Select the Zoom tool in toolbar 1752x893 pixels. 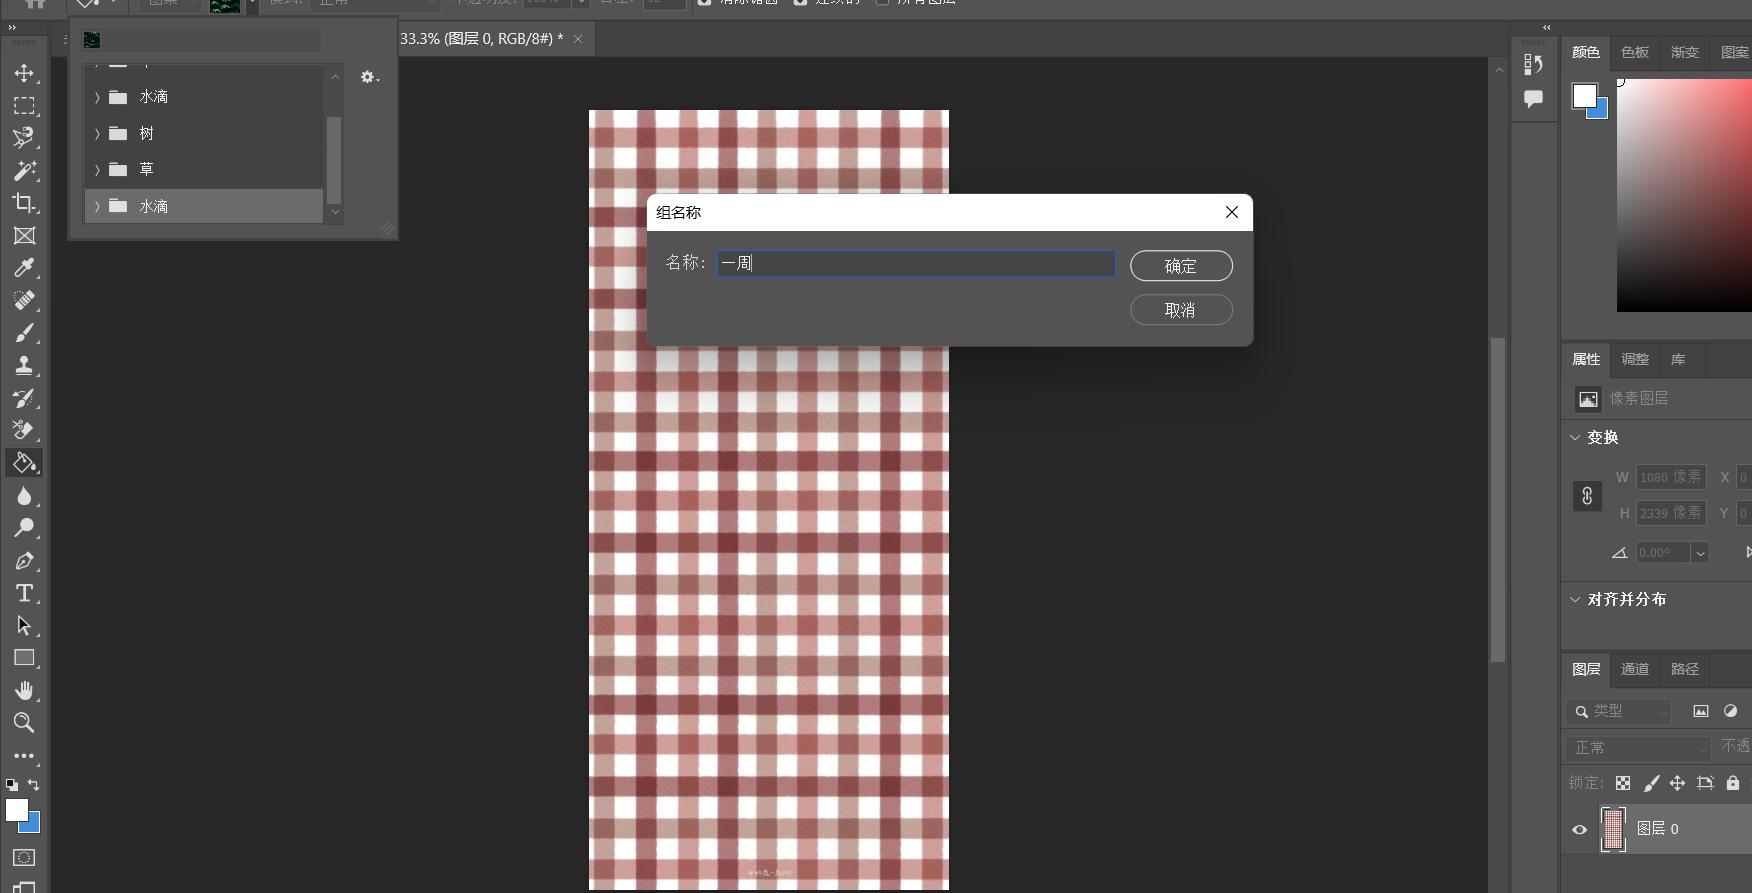tap(24, 723)
